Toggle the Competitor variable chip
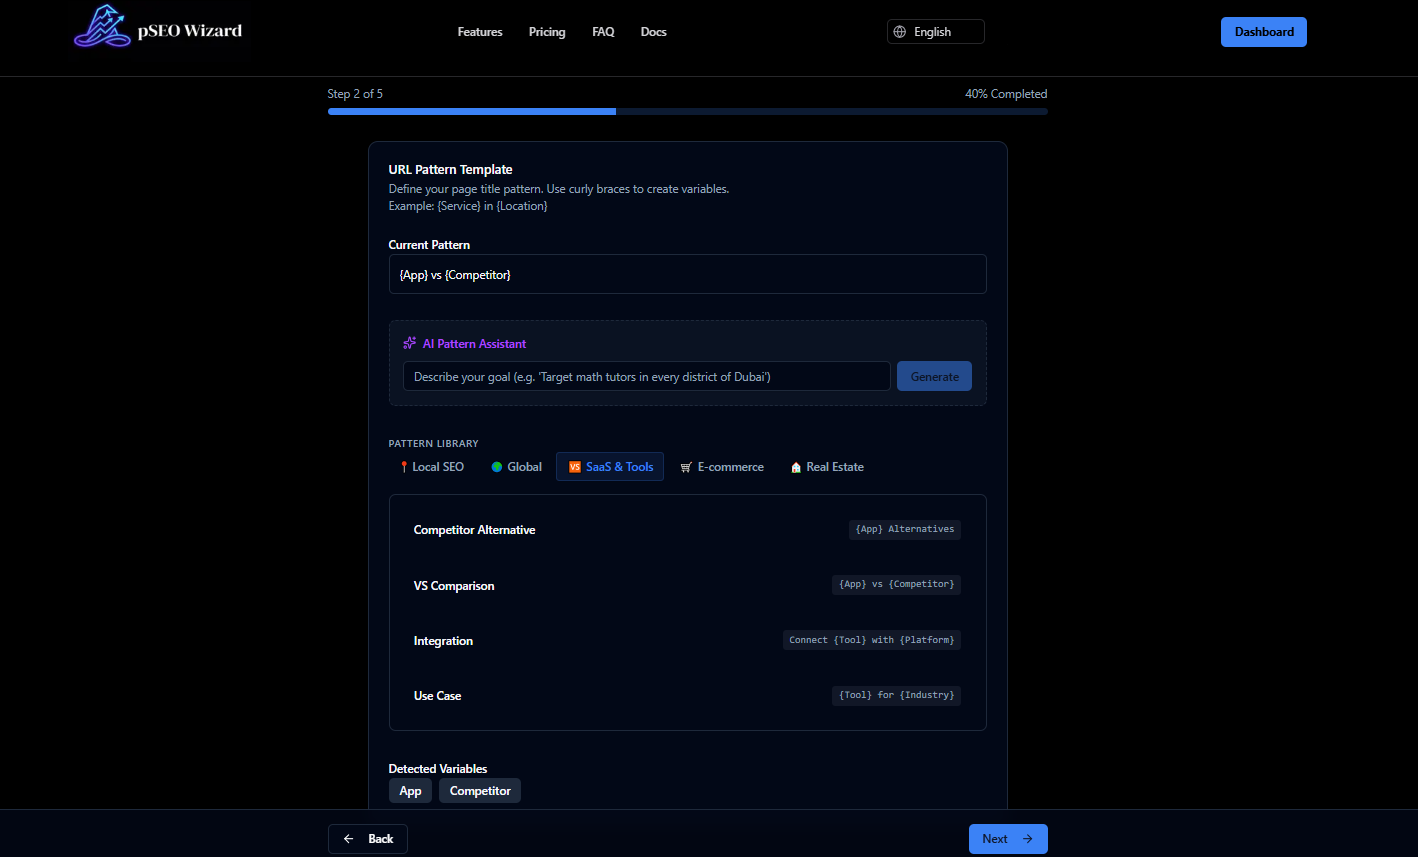 point(479,790)
